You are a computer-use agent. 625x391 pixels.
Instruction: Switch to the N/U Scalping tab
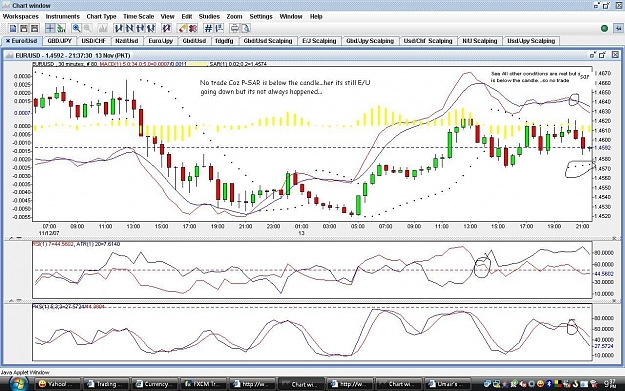[480, 41]
